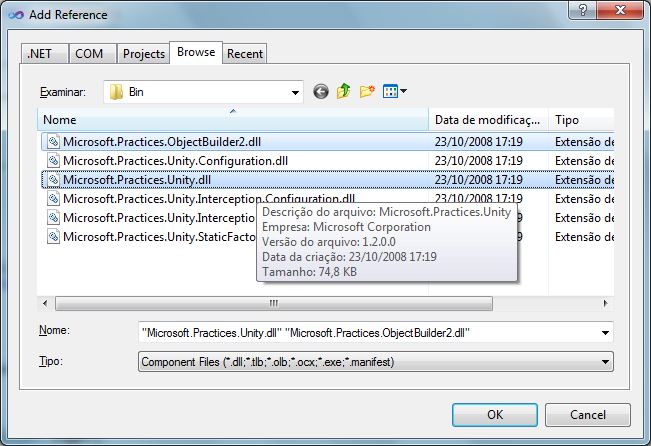Sort by Data de modificação column header

[488, 120]
